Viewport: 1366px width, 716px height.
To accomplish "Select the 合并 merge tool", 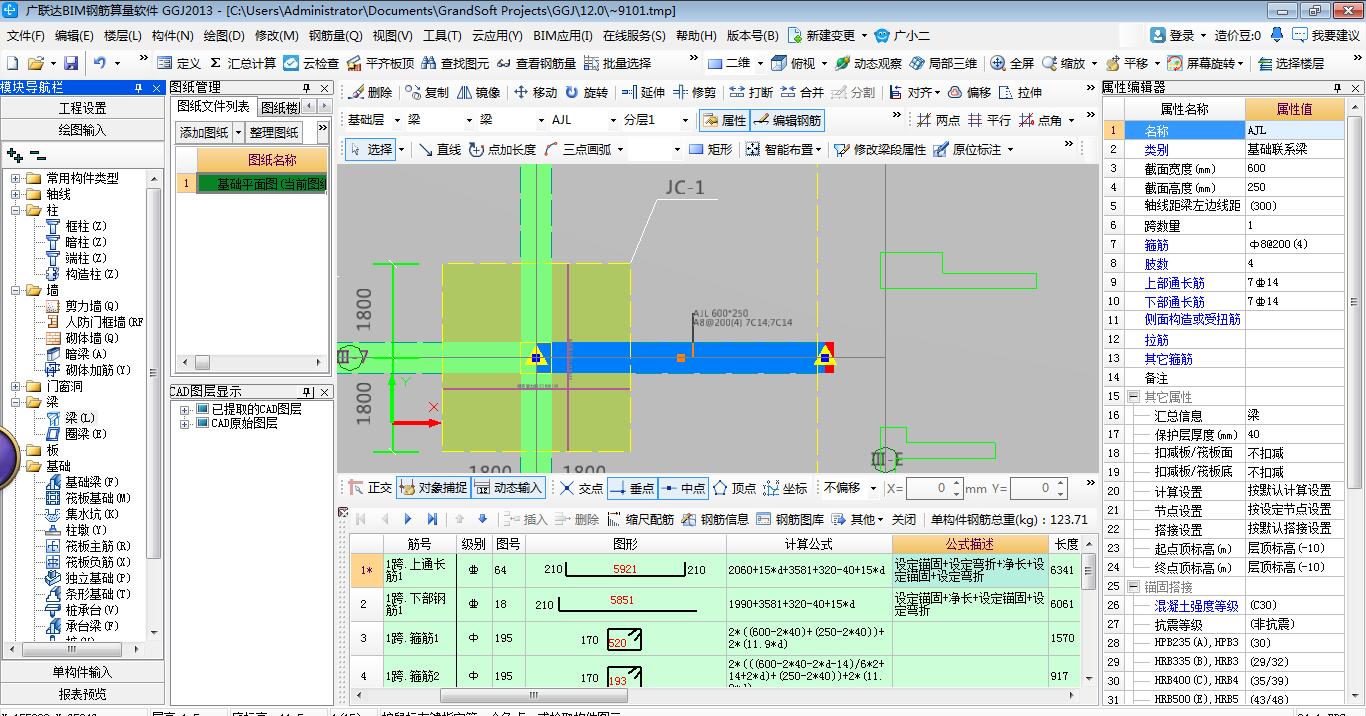I will (x=802, y=92).
